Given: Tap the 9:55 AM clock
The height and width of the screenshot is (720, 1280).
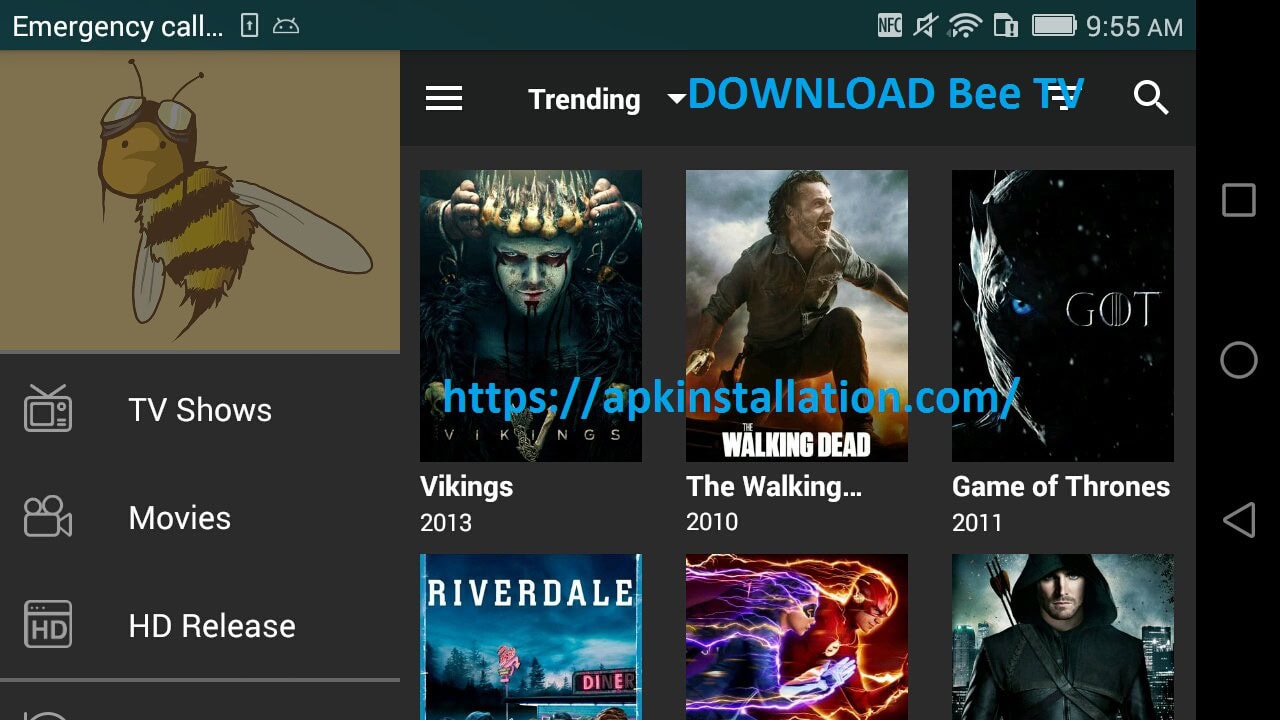Looking at the screenshot, I should (1135, 27).
